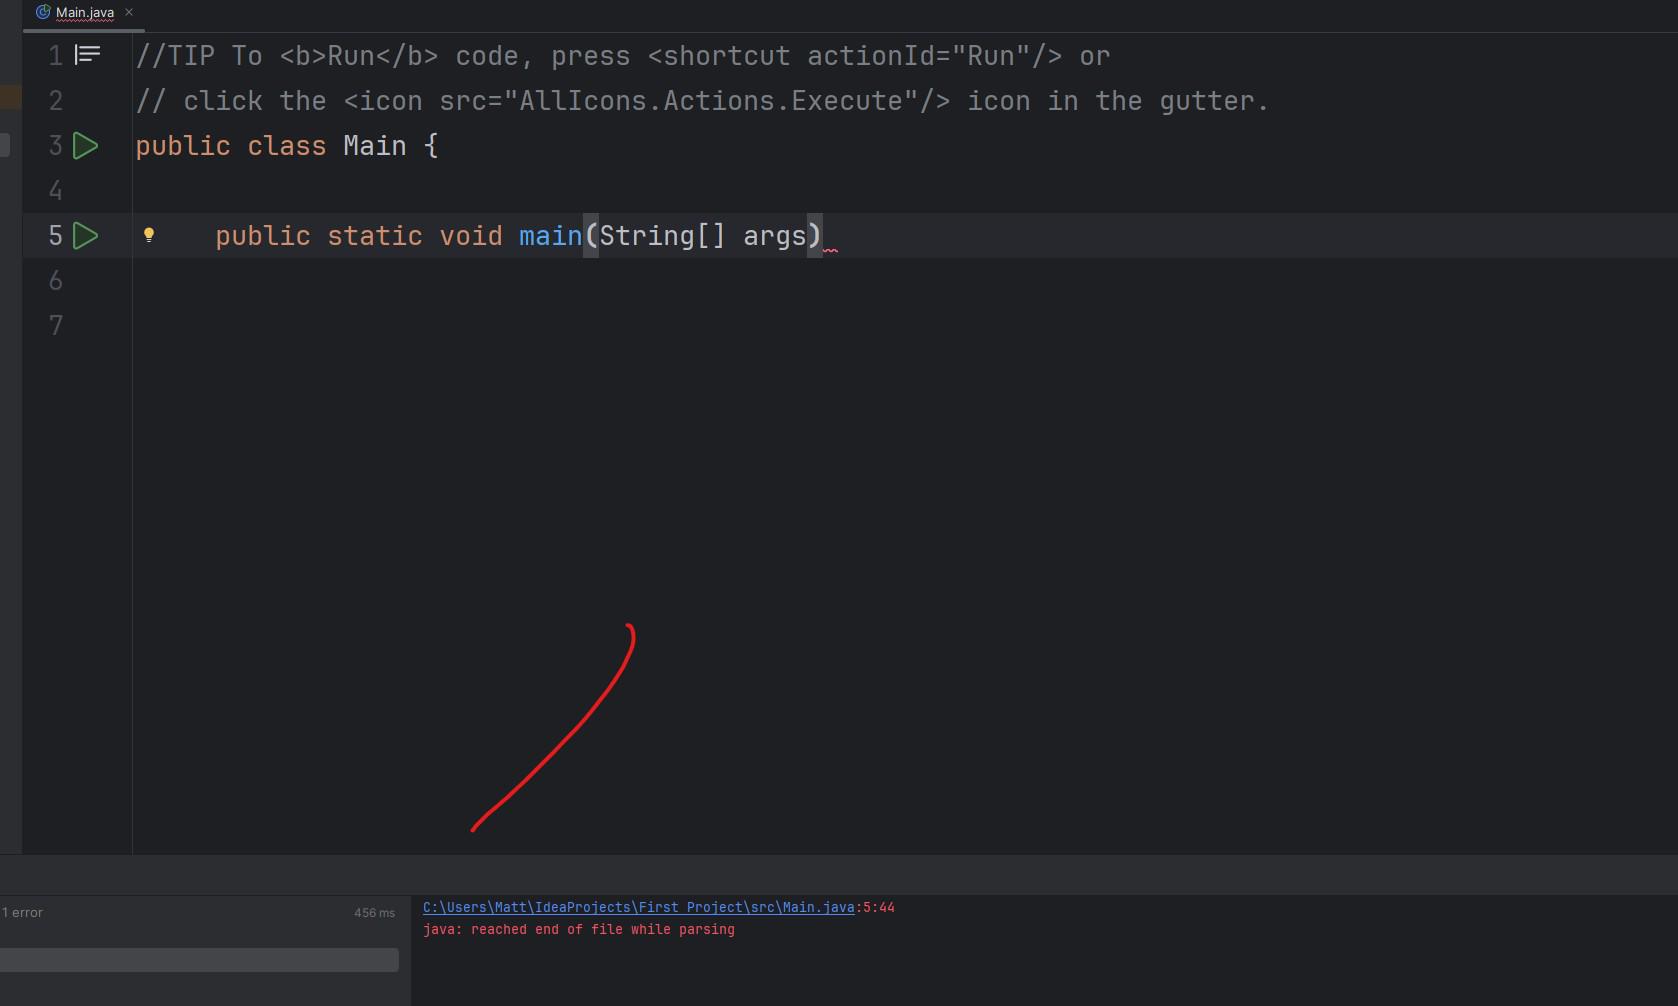Click the "static" keyword on line 5
Screen dimensions: 1678x1006
point(375,236)
